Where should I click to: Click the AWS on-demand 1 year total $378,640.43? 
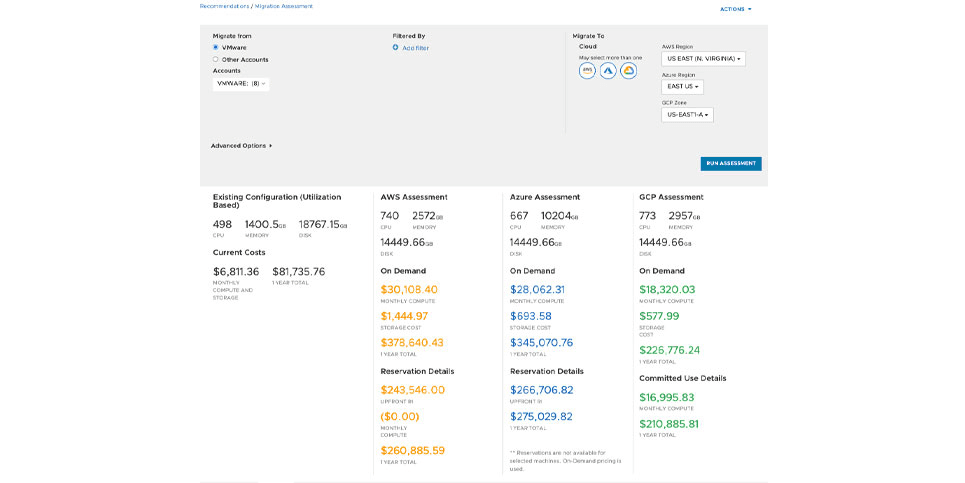pos(412,343)
